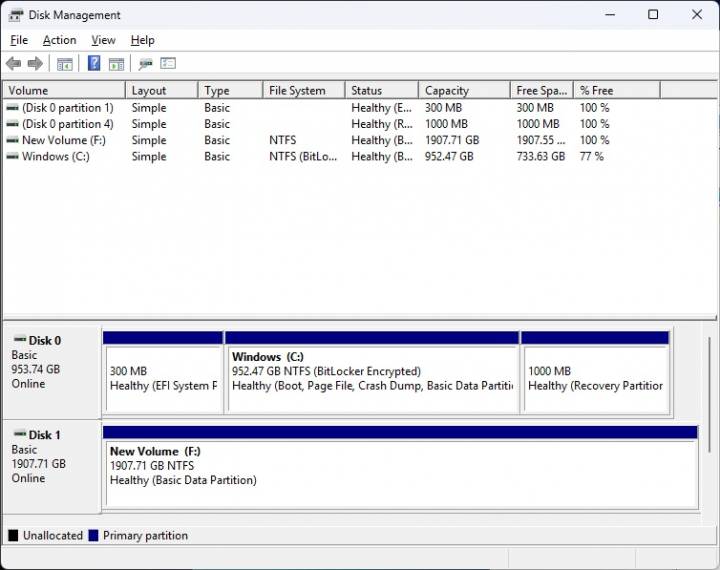This screenshot has height=570, width=720.
Task: Click Show/Hide Console Tree toolbar icon
Action: tap(64, 64)
